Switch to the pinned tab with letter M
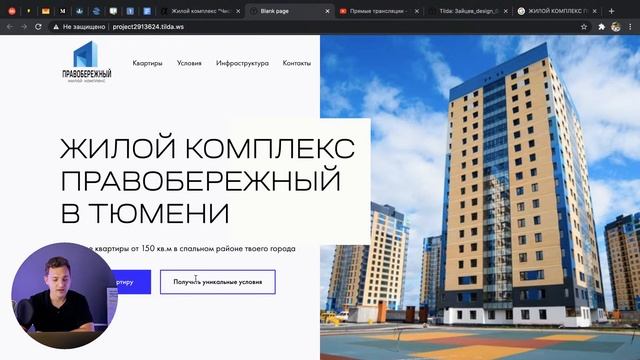The height and width of the screenshot is (360, 640). (62, 11)
